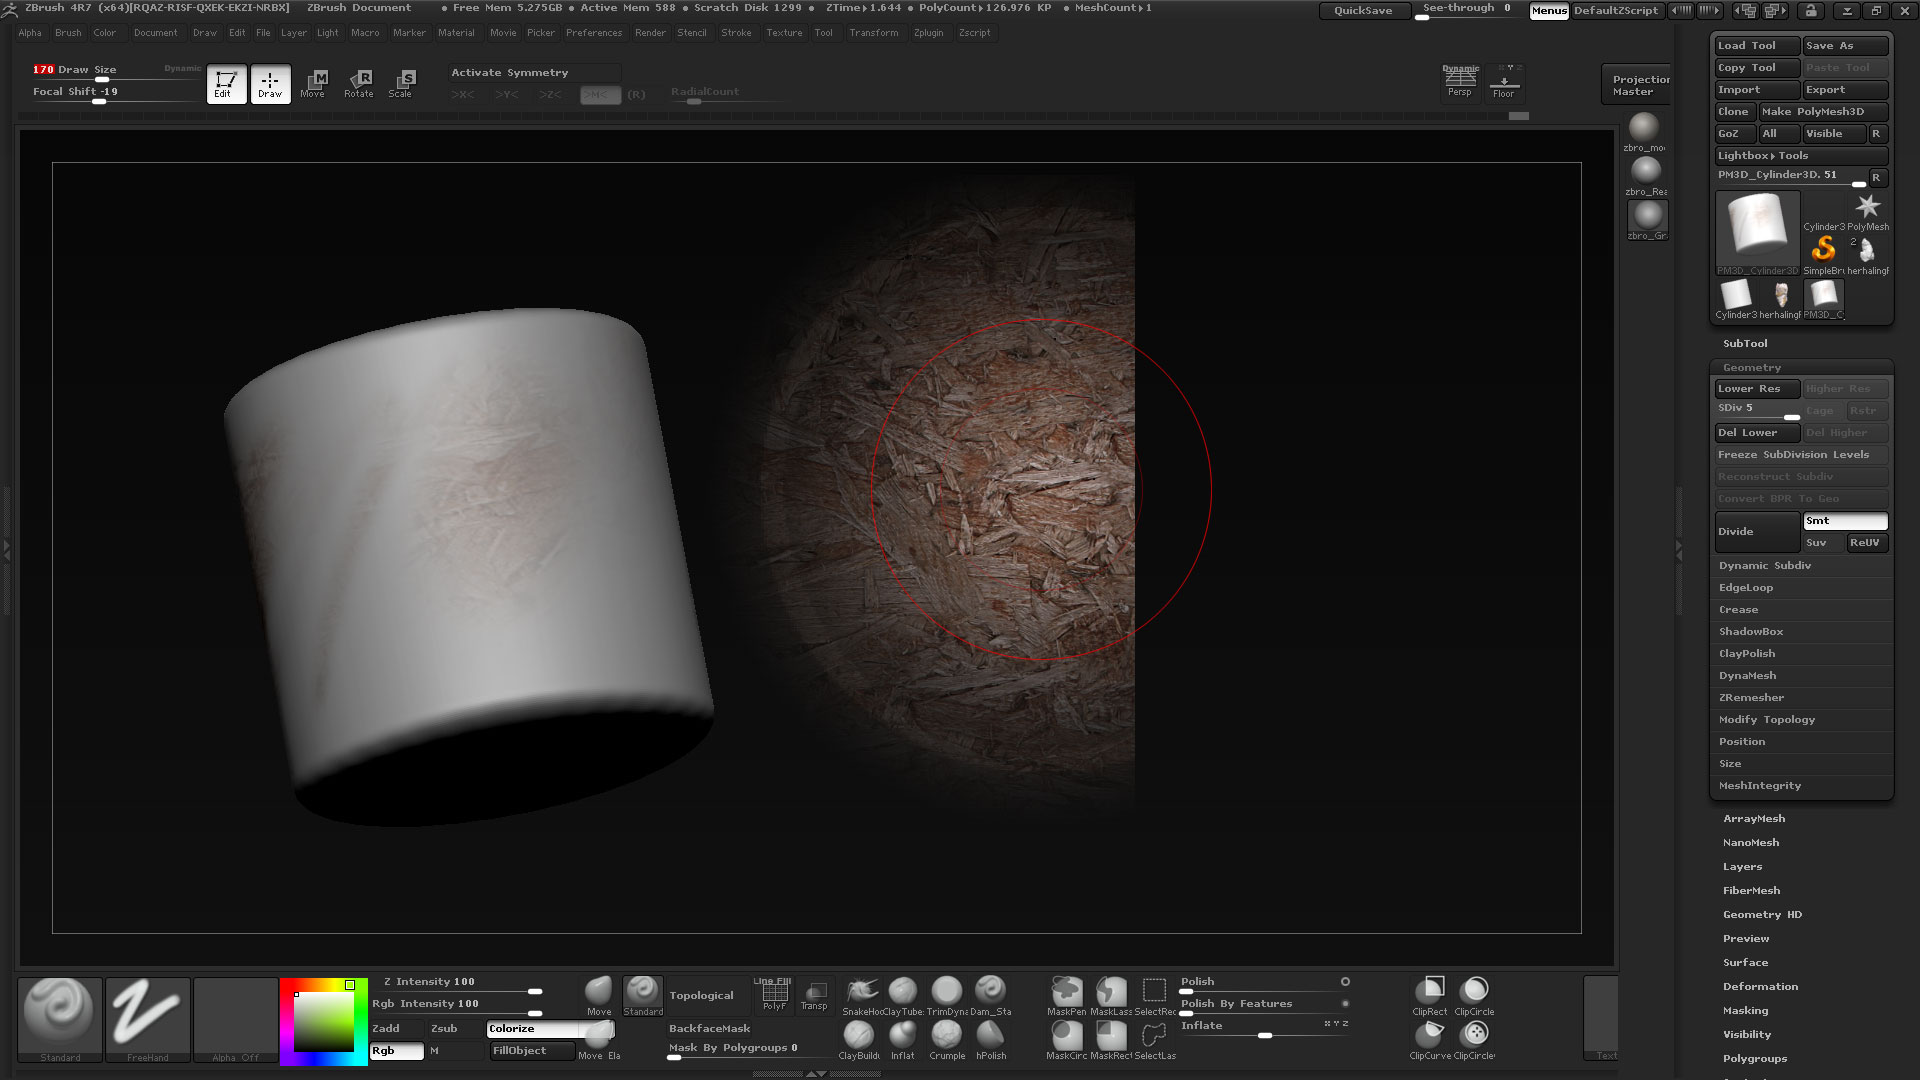Toggle Transp transparency mode

pyautogui.click(x=814, y=994)
